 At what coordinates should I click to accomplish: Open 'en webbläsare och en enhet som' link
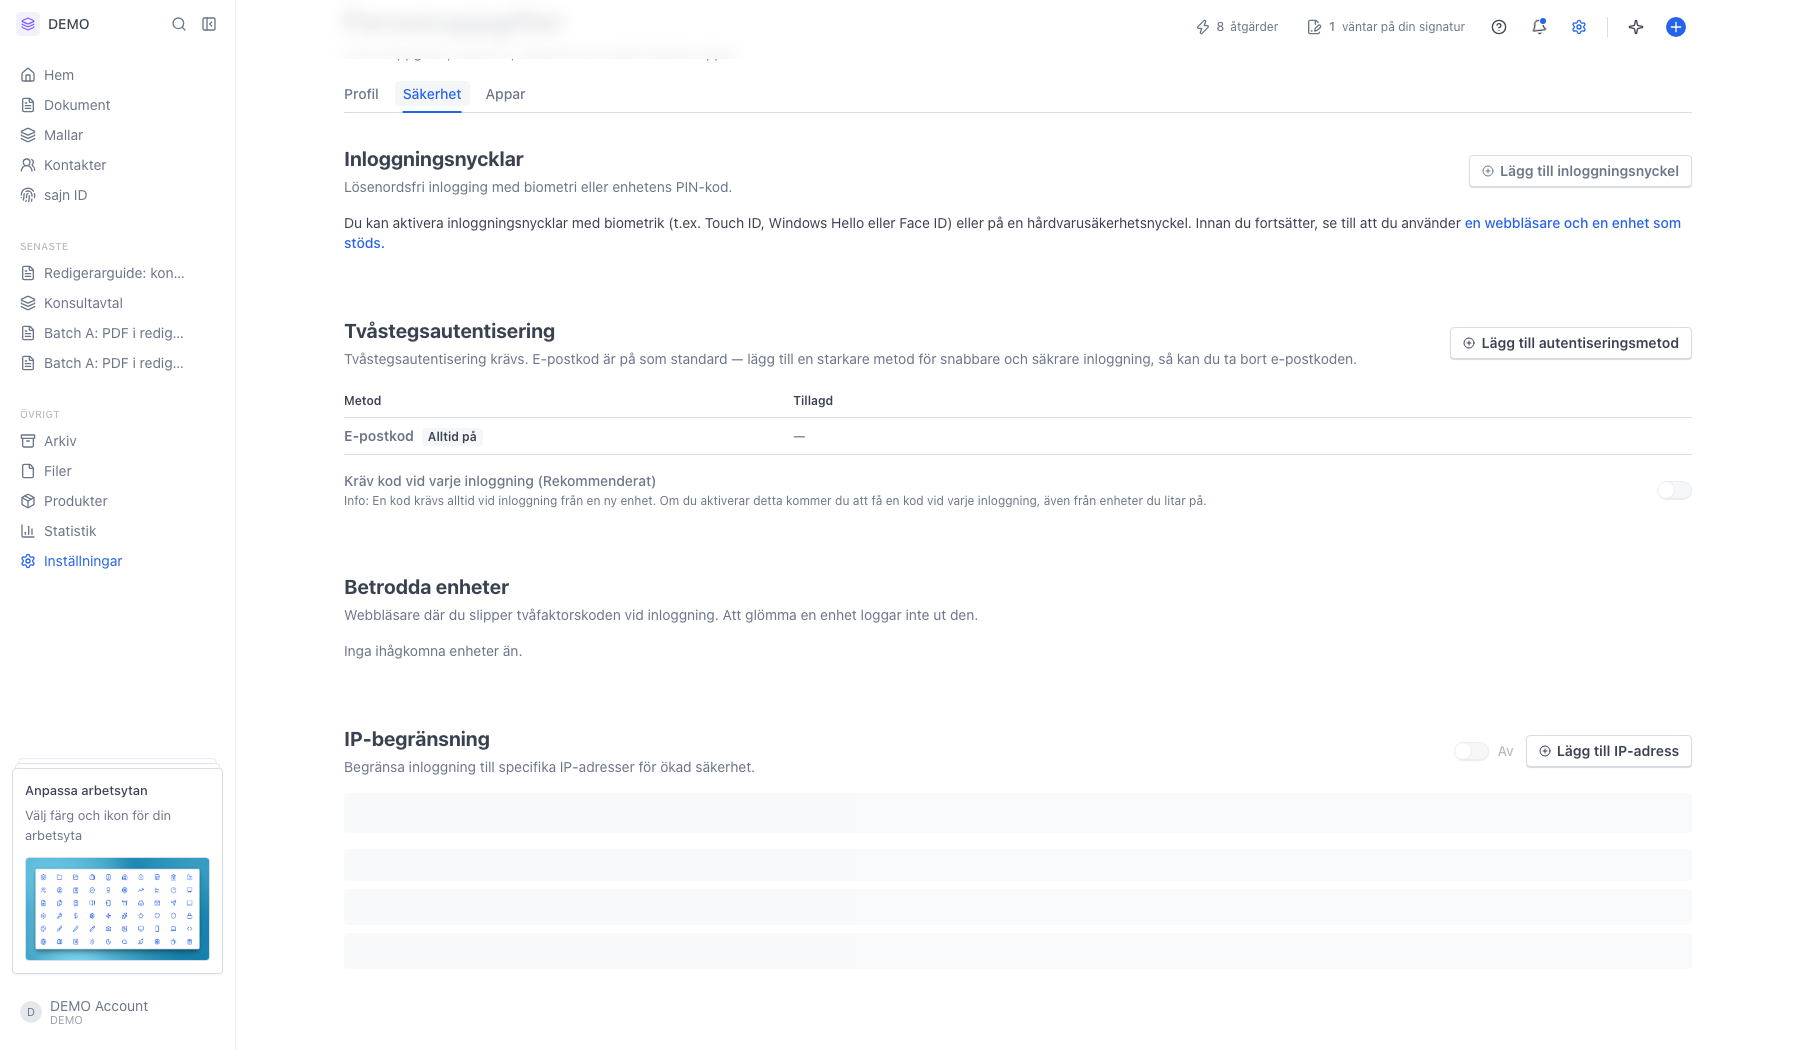pos(1572,223)
